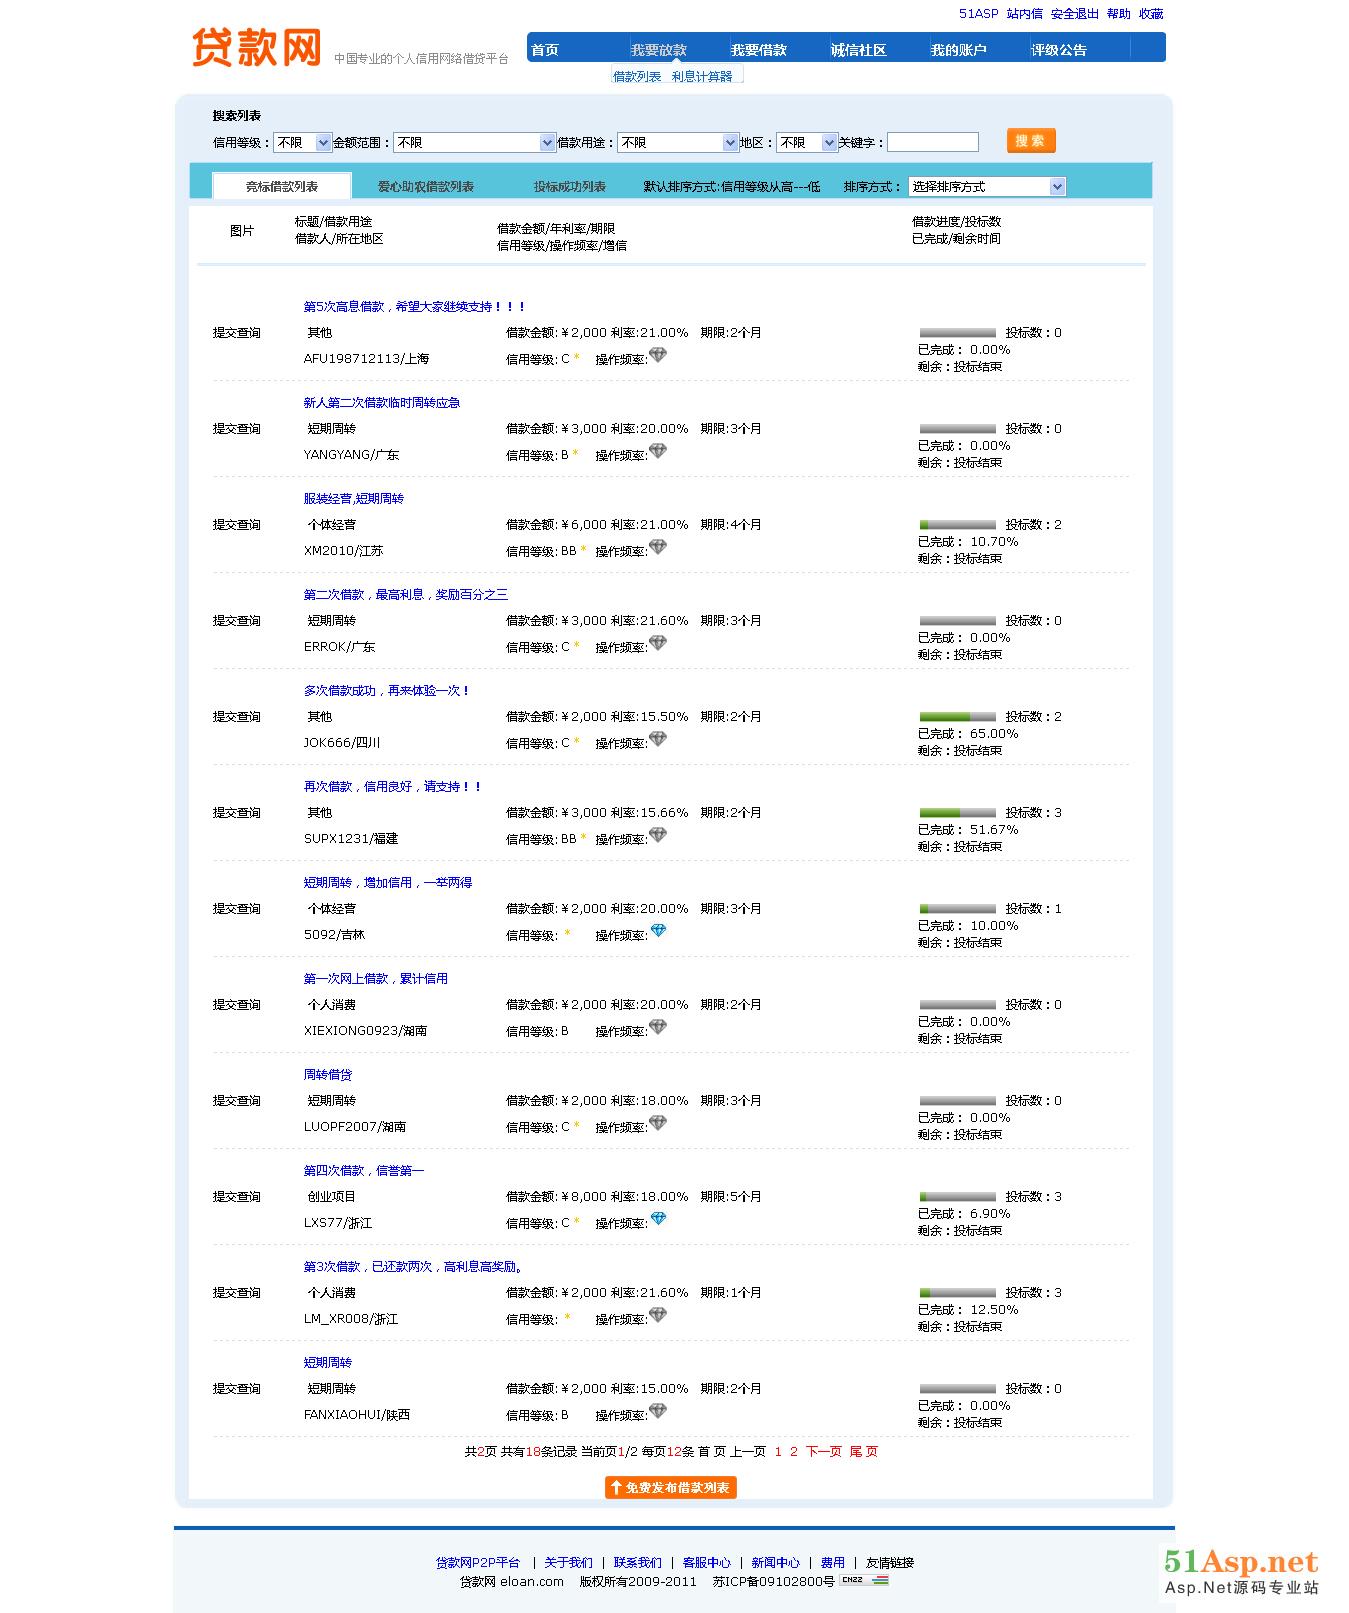Open 费用 footer link
Image resolution: width=1349 pixels, height=1613 pixels.
833,1563
